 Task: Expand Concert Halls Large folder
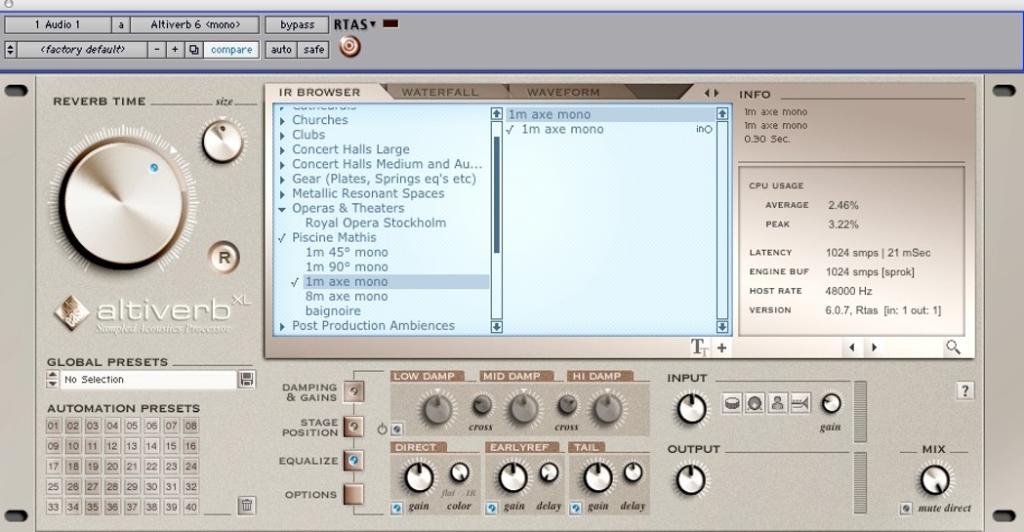coord(282,150)
